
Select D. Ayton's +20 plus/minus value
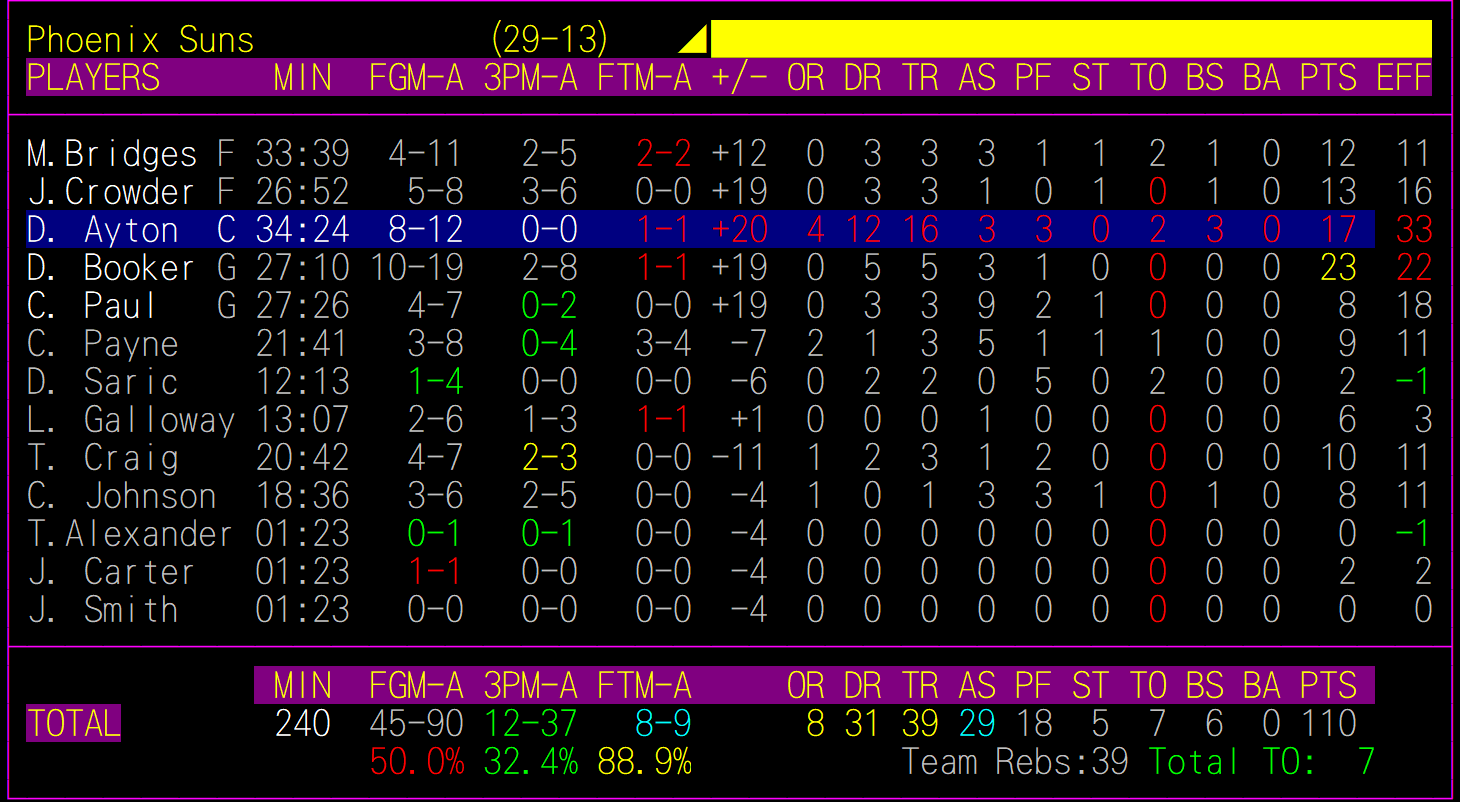pos(740,230)
